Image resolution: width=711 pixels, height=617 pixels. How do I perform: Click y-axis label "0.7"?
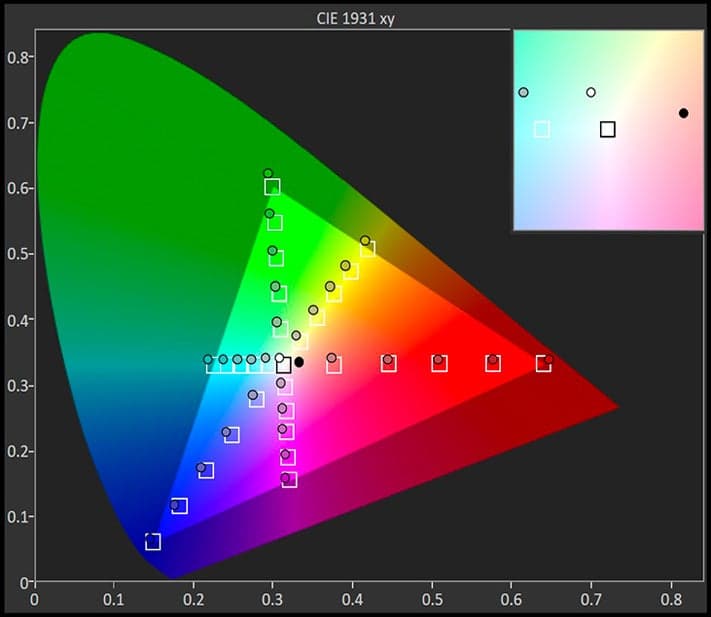click(x=17, y=123)
